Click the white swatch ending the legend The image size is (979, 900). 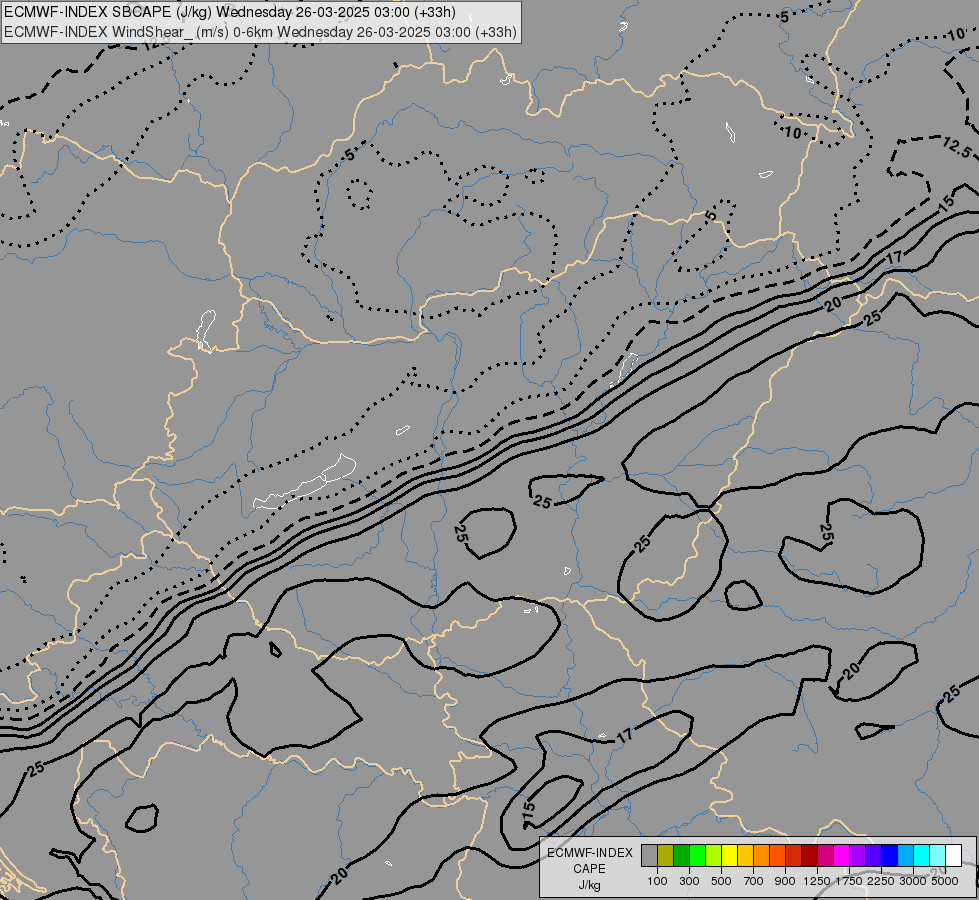tap(954, 855)
